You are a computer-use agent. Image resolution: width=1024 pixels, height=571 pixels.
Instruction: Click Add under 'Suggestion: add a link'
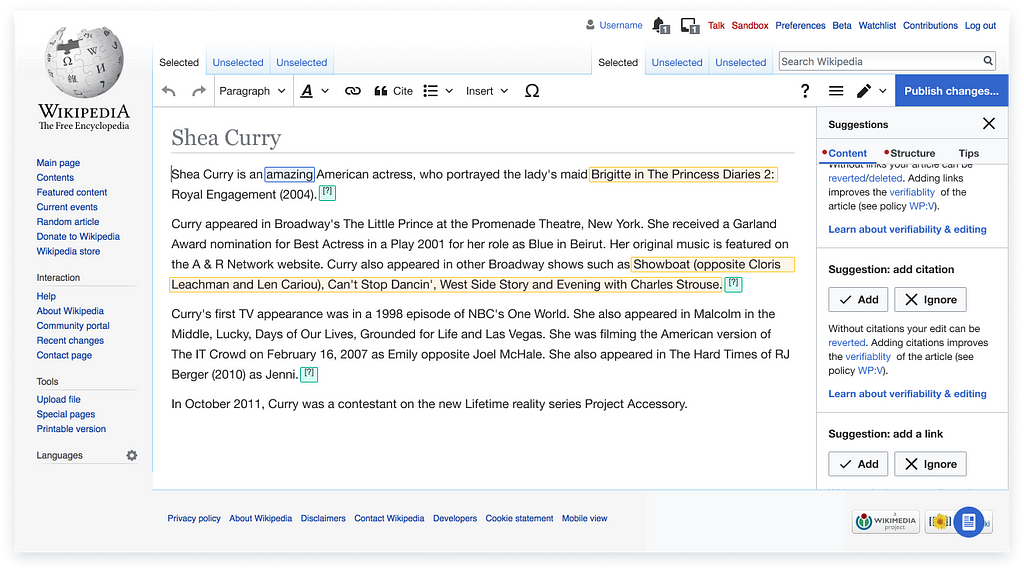click(x=858, y=464)
